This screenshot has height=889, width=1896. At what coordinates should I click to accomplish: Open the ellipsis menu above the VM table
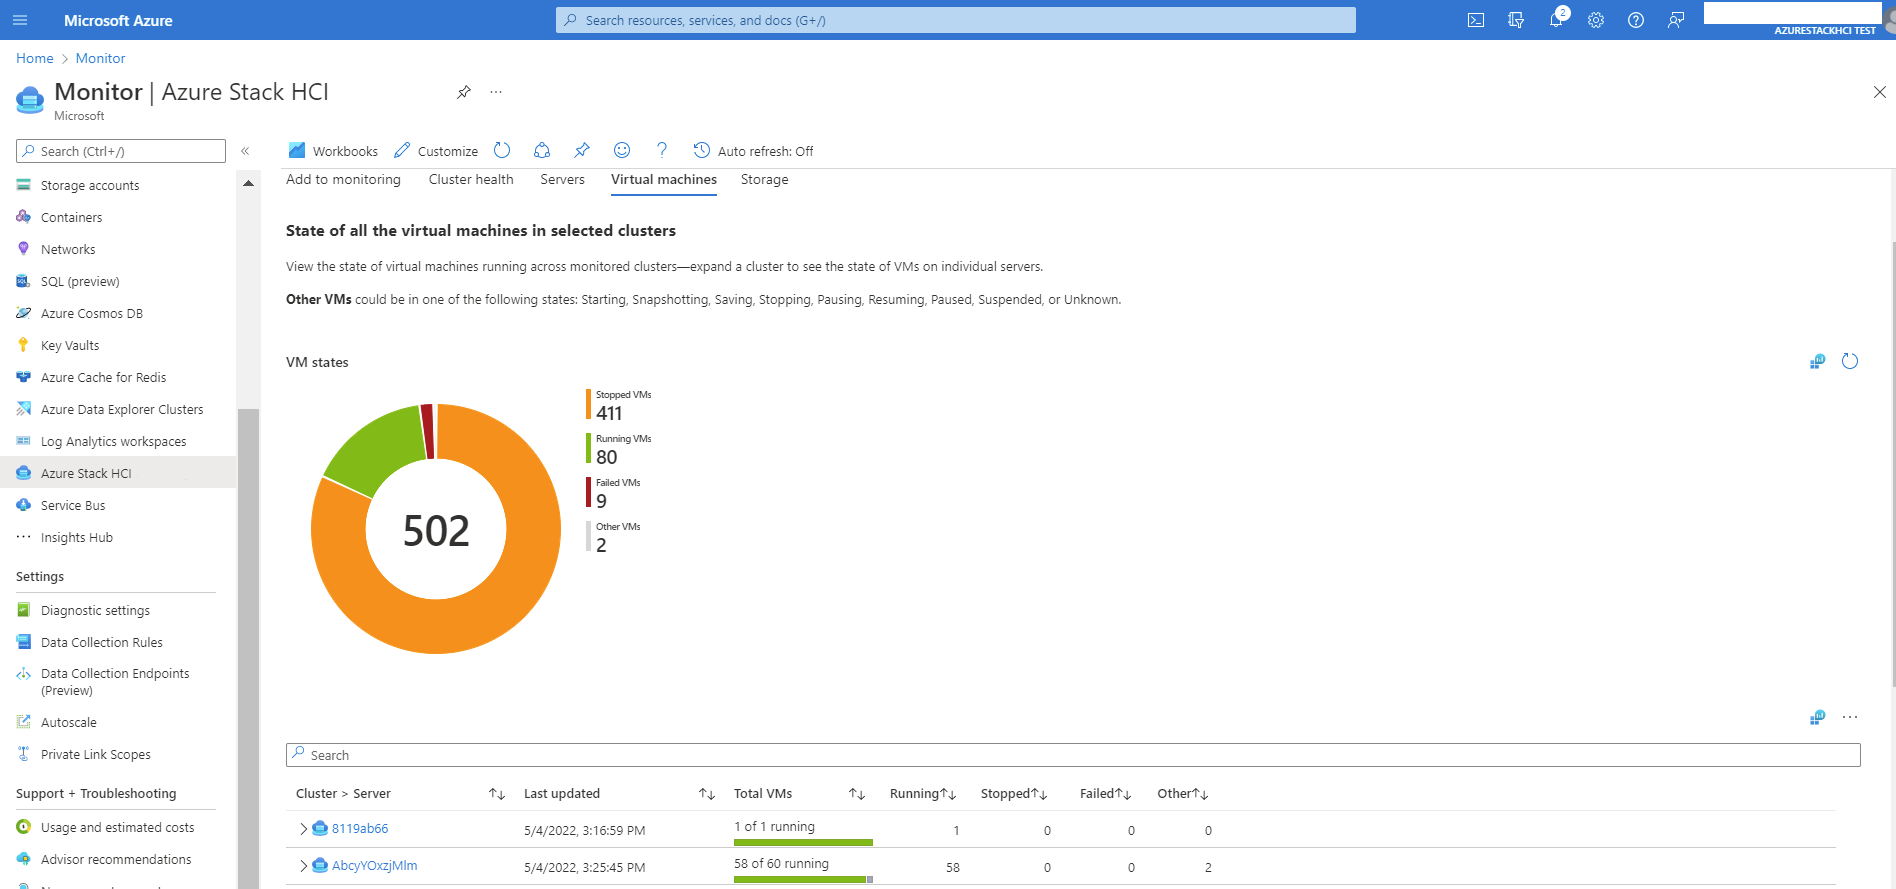click(1850, 717)
